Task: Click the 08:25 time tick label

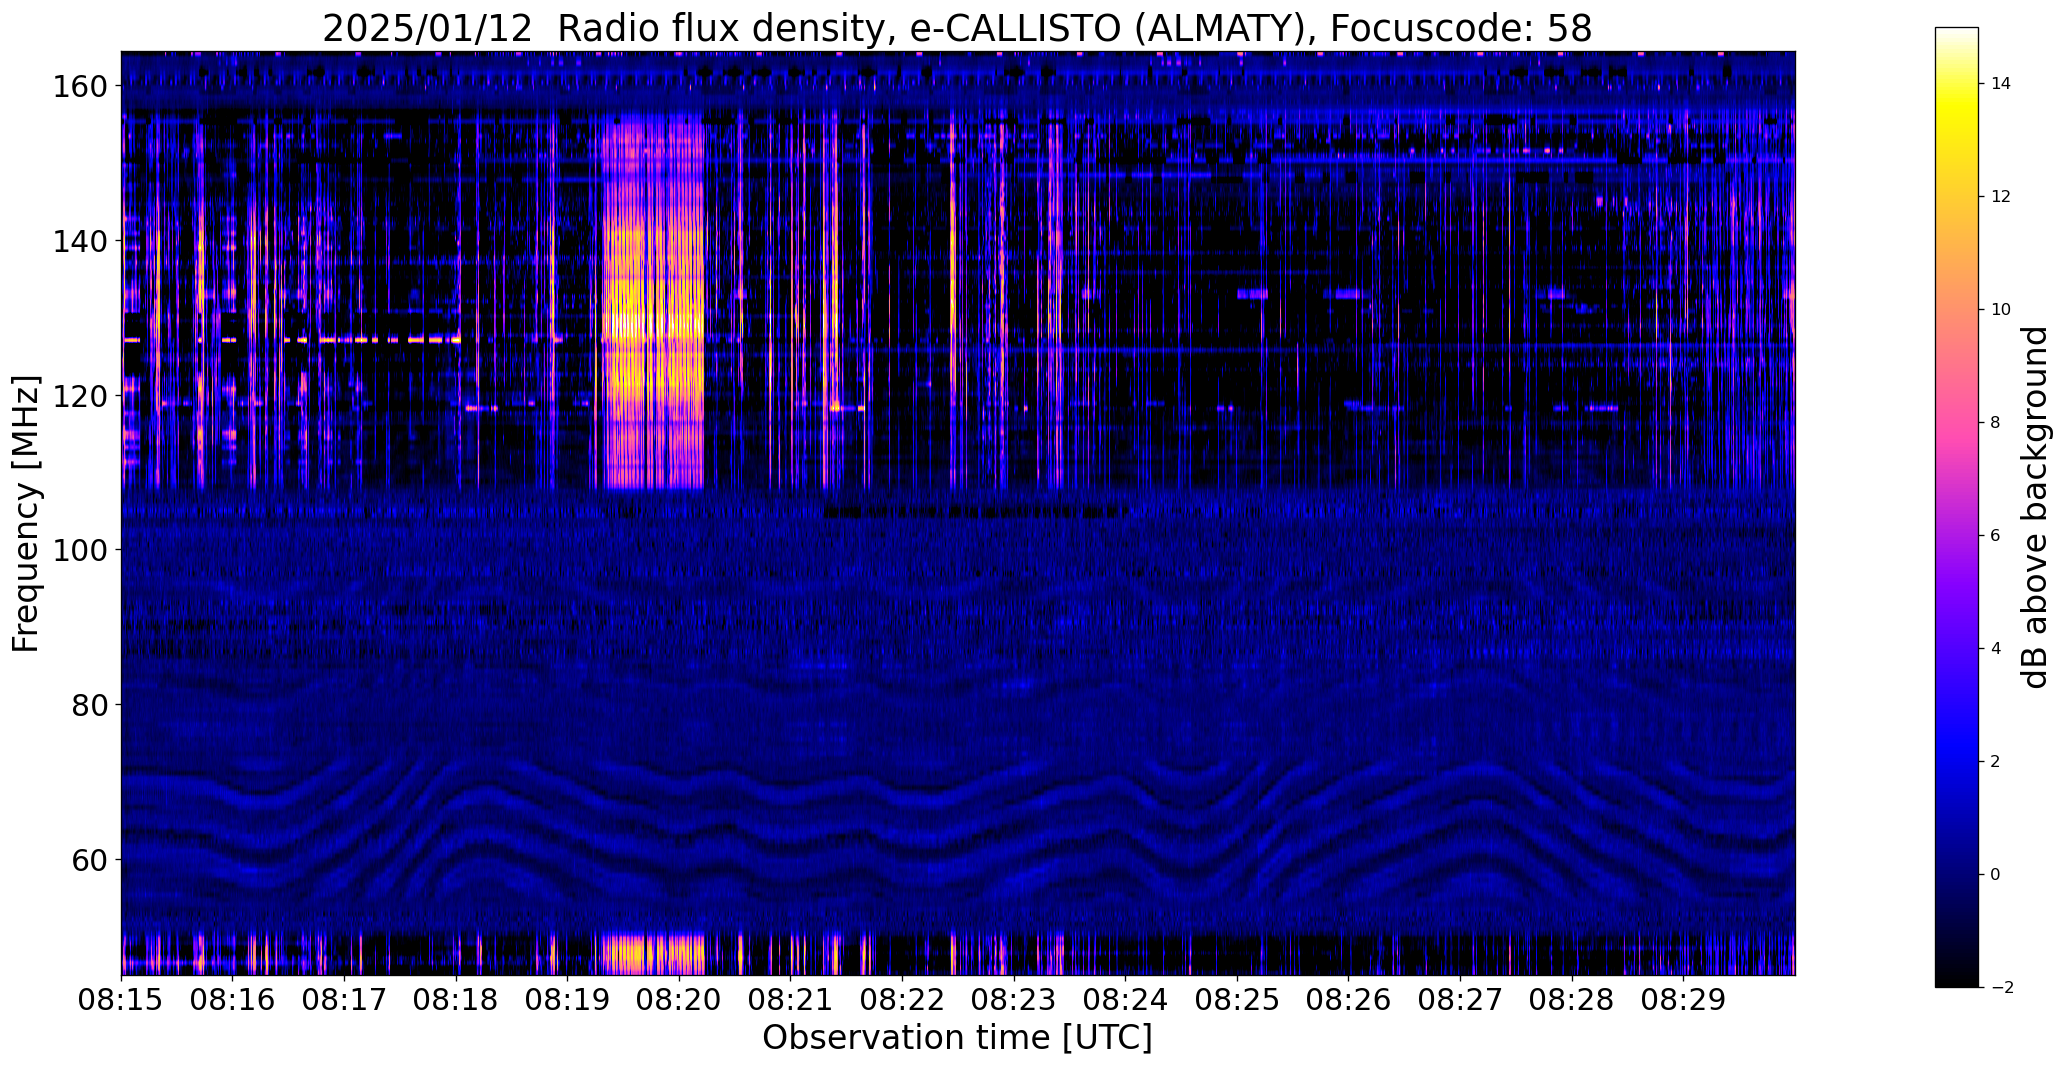Action: [1237, 999]
